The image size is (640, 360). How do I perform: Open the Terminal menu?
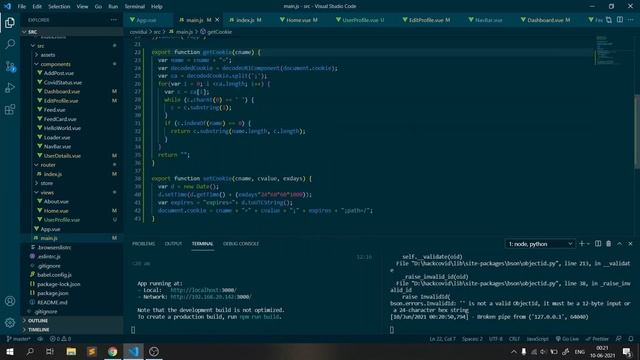click(x=135, y=7)
